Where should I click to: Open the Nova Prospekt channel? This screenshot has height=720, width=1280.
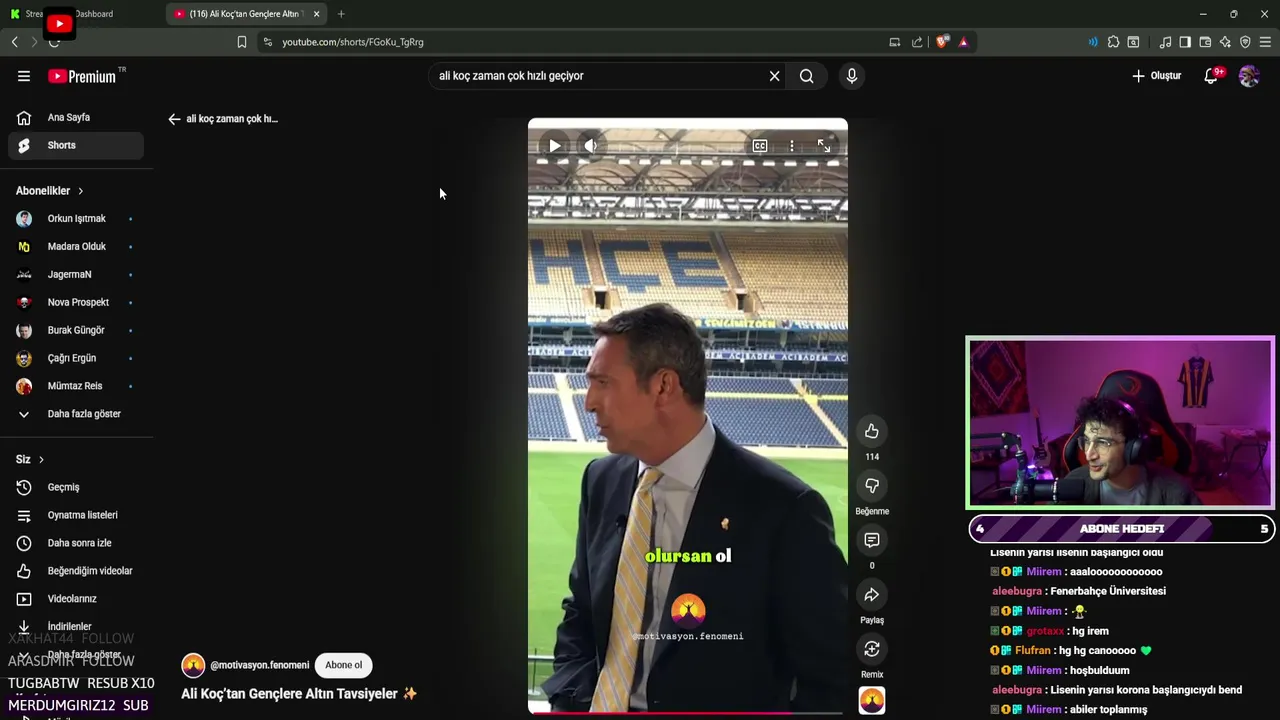point(76,303)
